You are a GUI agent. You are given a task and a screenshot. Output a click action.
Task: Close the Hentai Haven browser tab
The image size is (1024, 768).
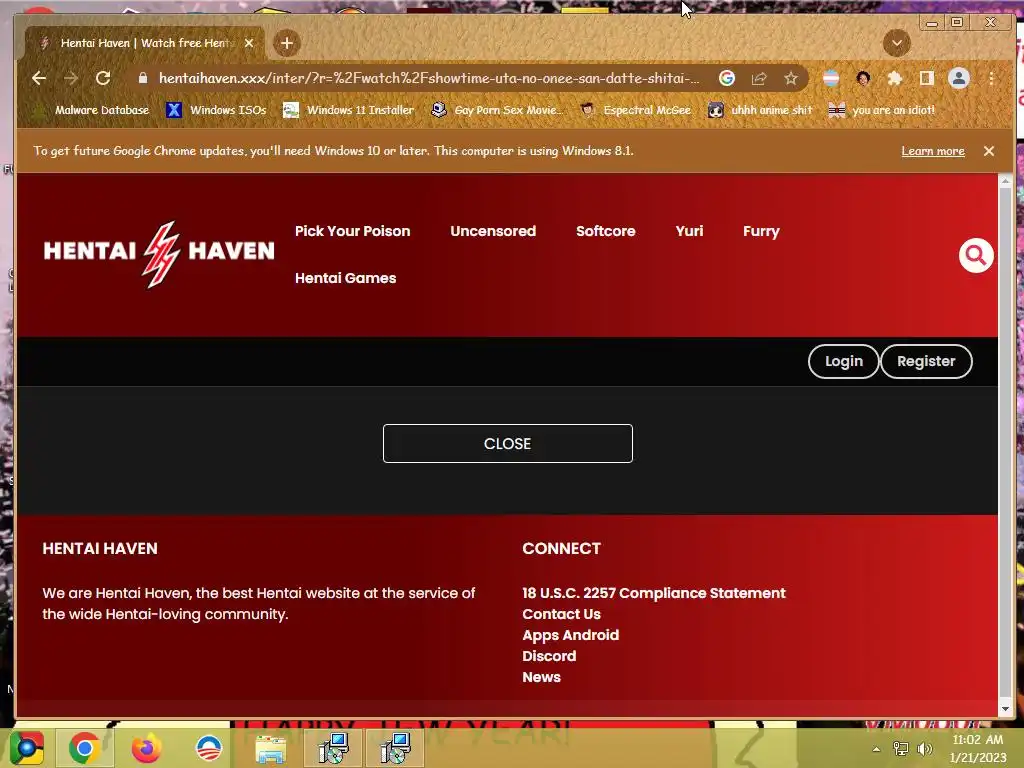tap(249, 43)
